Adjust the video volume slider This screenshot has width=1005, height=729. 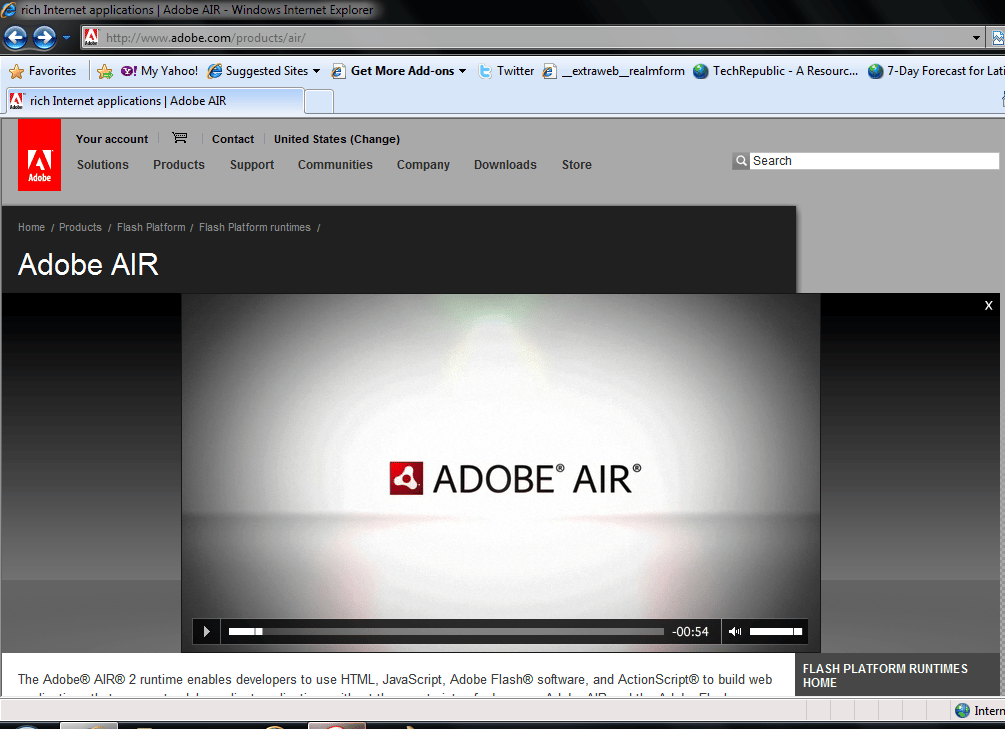776,632
